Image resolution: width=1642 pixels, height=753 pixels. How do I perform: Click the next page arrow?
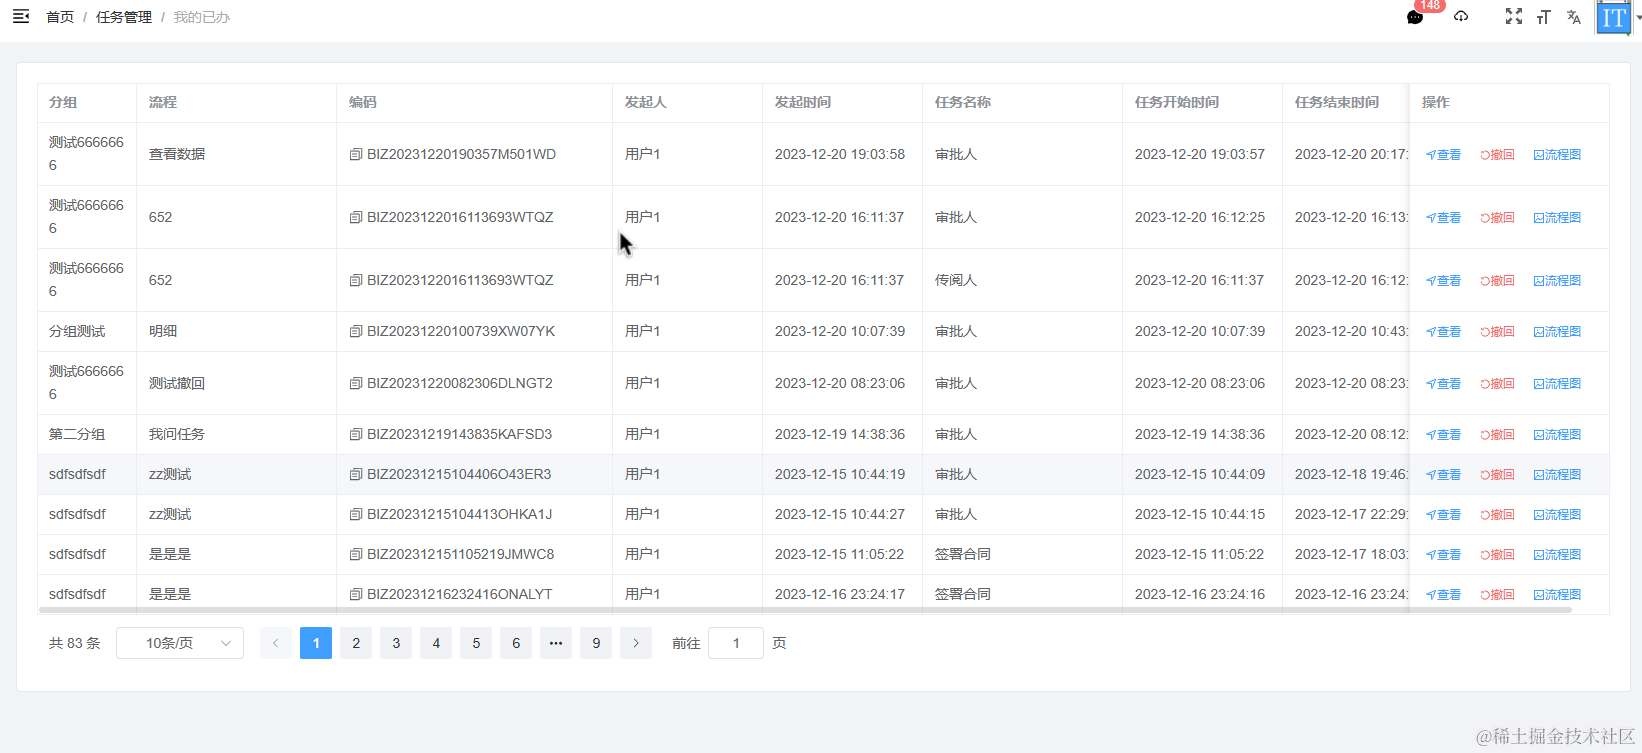636,643
